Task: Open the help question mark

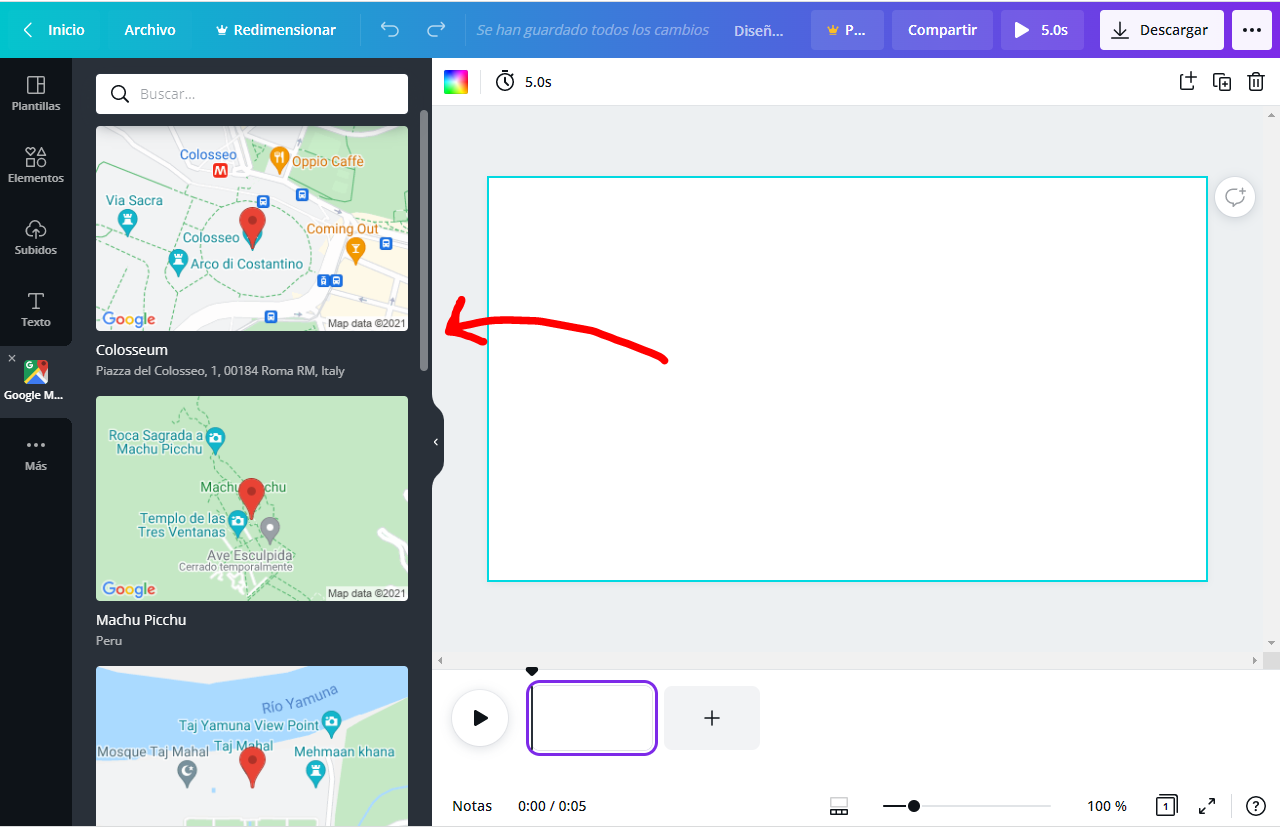Action: [x=1256, y=806]
